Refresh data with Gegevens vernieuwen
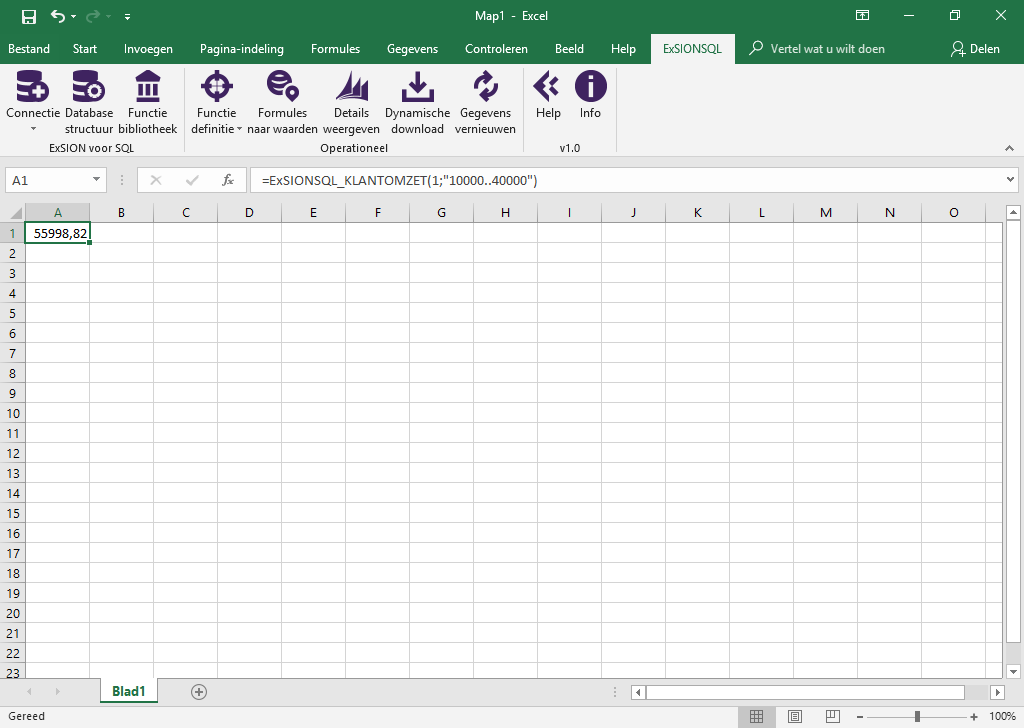The width and height of the screenshot is (1024, 728). click(x=485, y=102)
